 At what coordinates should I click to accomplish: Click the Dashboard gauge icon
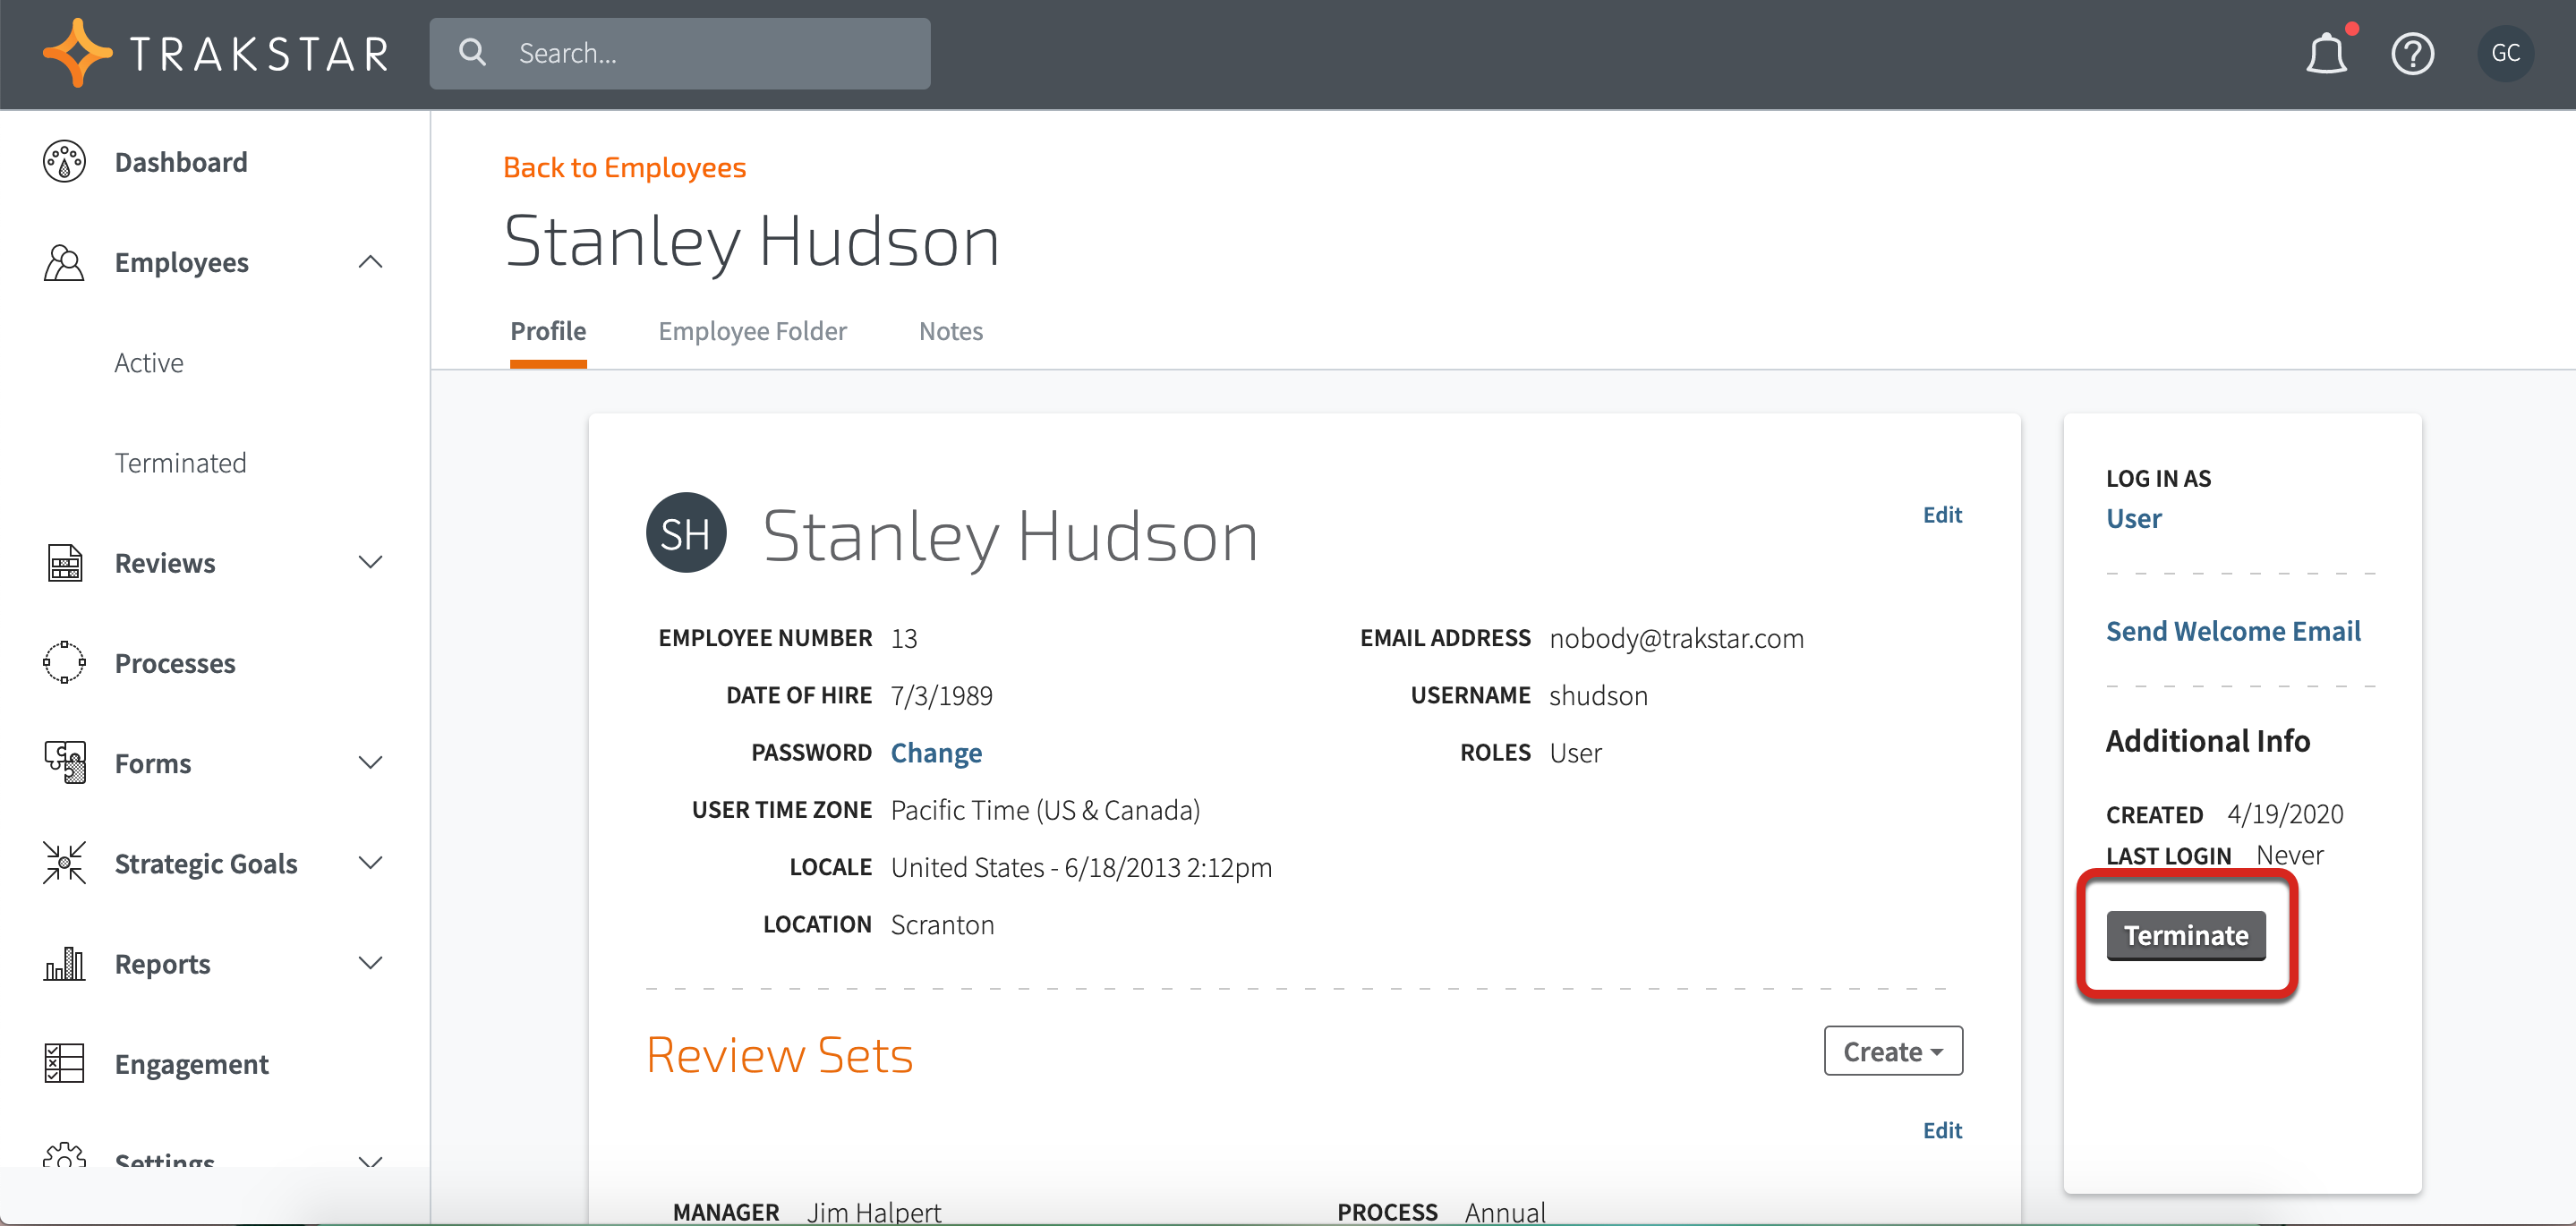click(x=64, y=161)
